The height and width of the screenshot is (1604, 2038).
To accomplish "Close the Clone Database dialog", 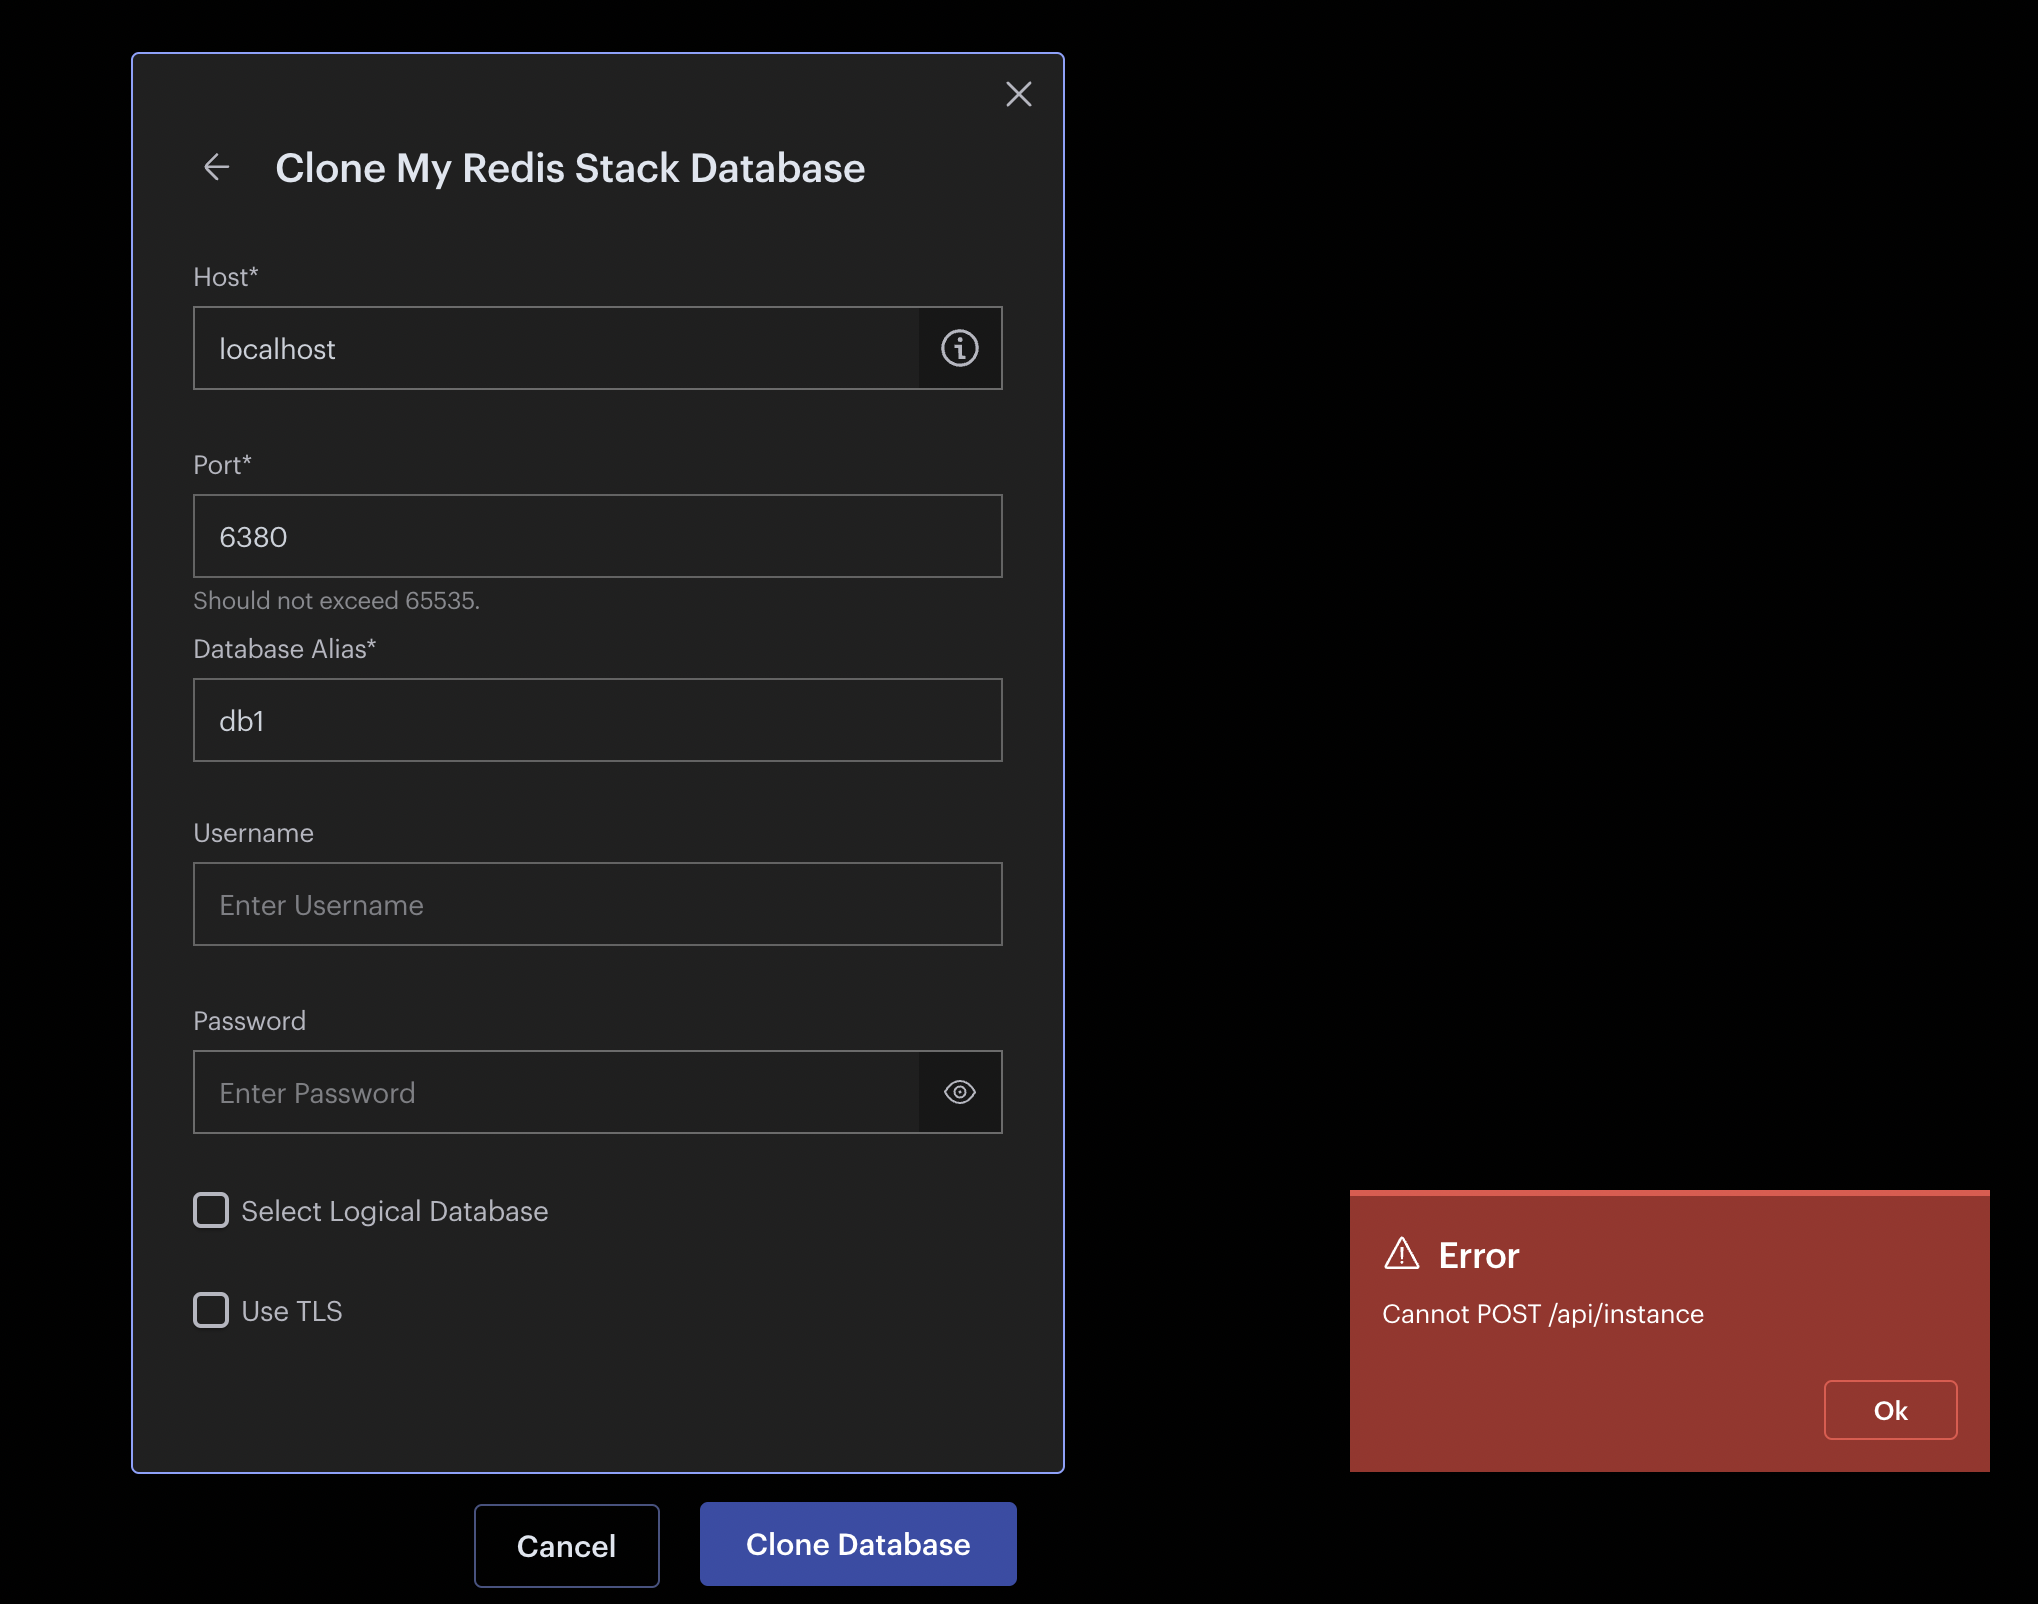I will (x=1018, y=94).
